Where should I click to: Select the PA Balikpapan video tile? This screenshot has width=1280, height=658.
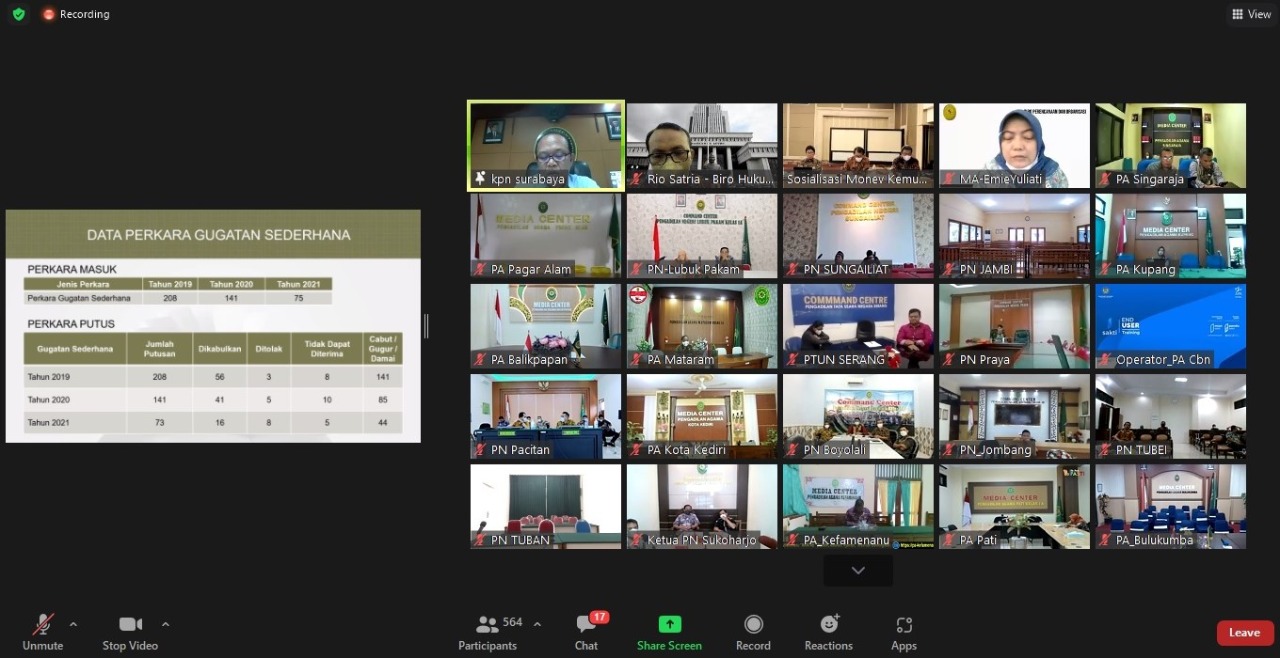[546, 326]
